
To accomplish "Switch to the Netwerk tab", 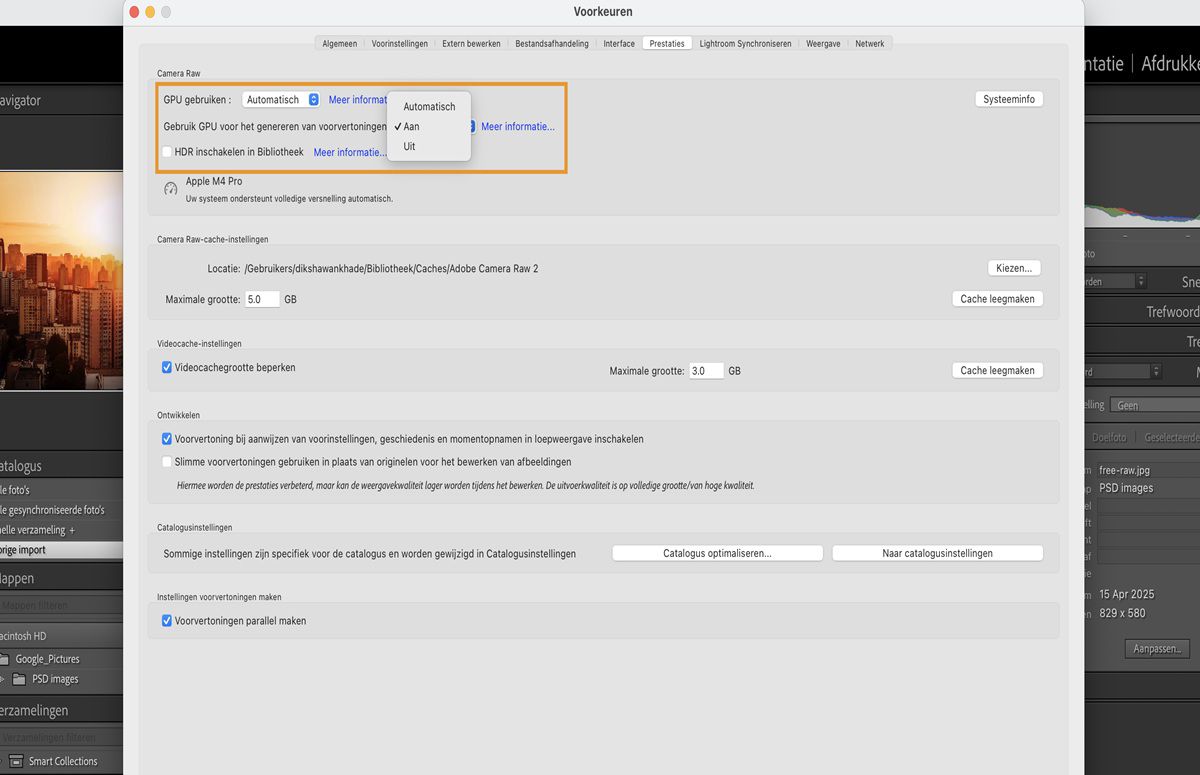I will (x=869, y=43).
